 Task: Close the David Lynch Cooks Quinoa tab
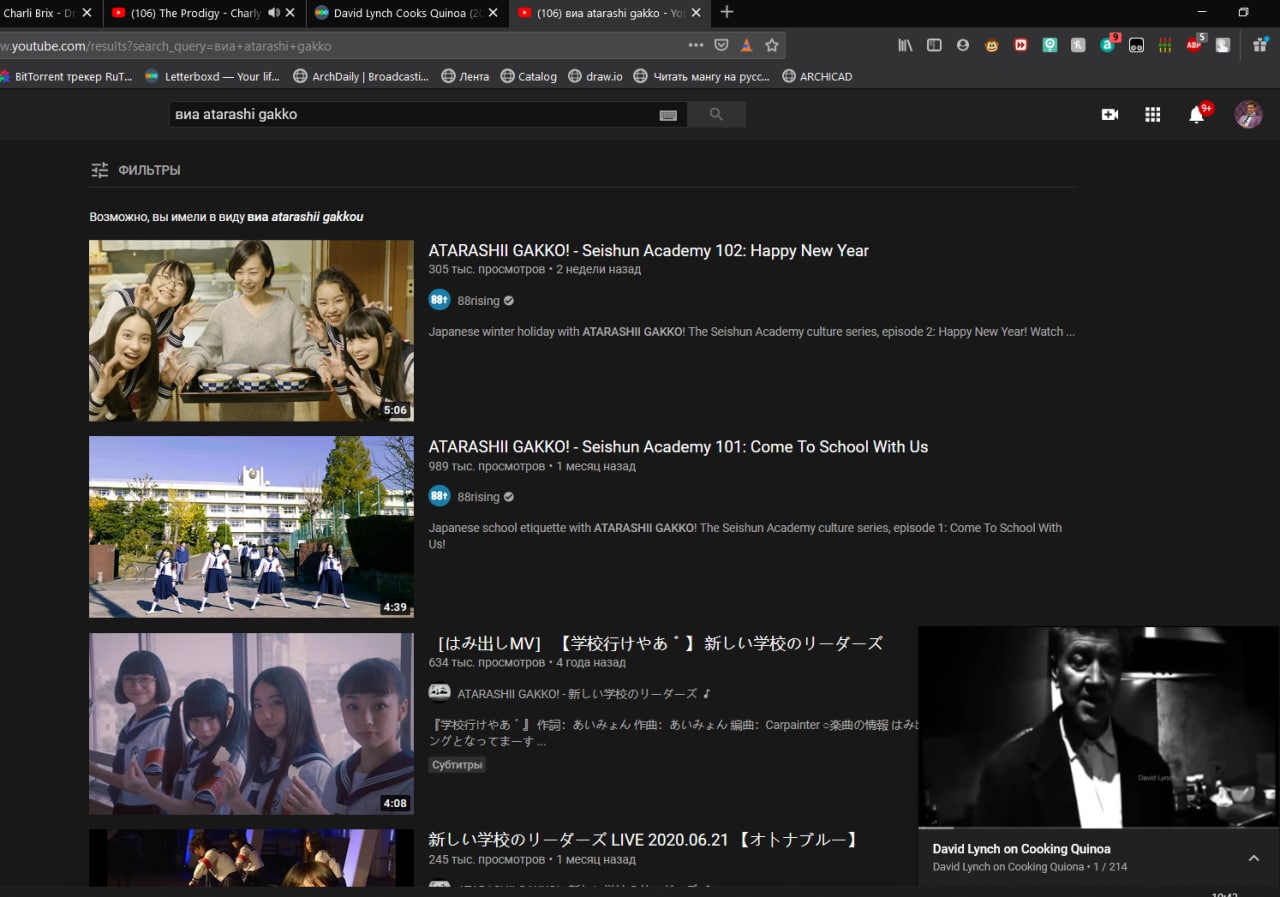[x=493, y=13]
